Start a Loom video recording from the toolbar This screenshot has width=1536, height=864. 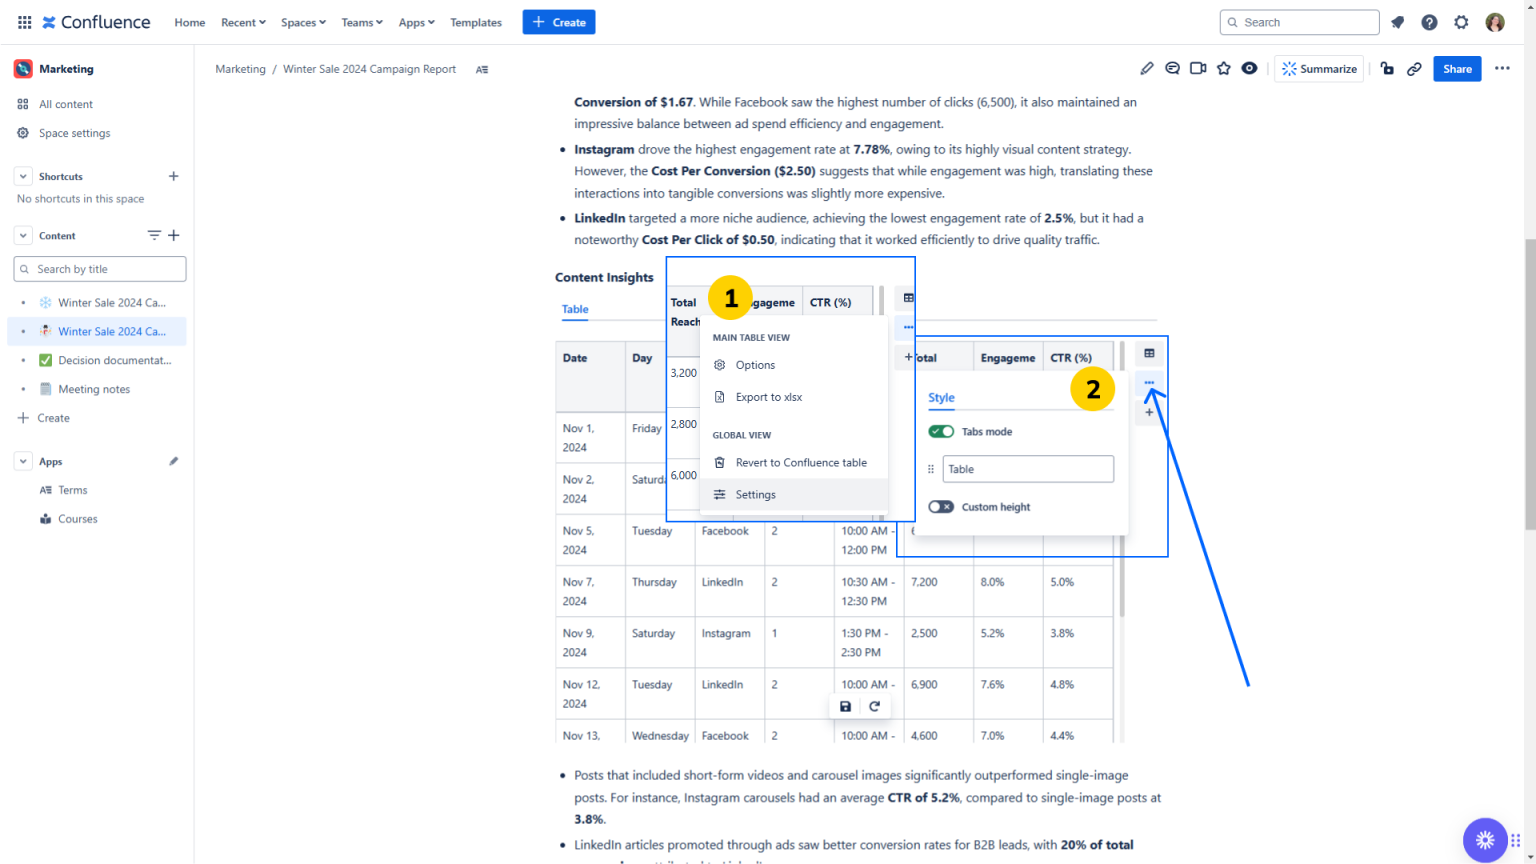[x=1198, y=68]
